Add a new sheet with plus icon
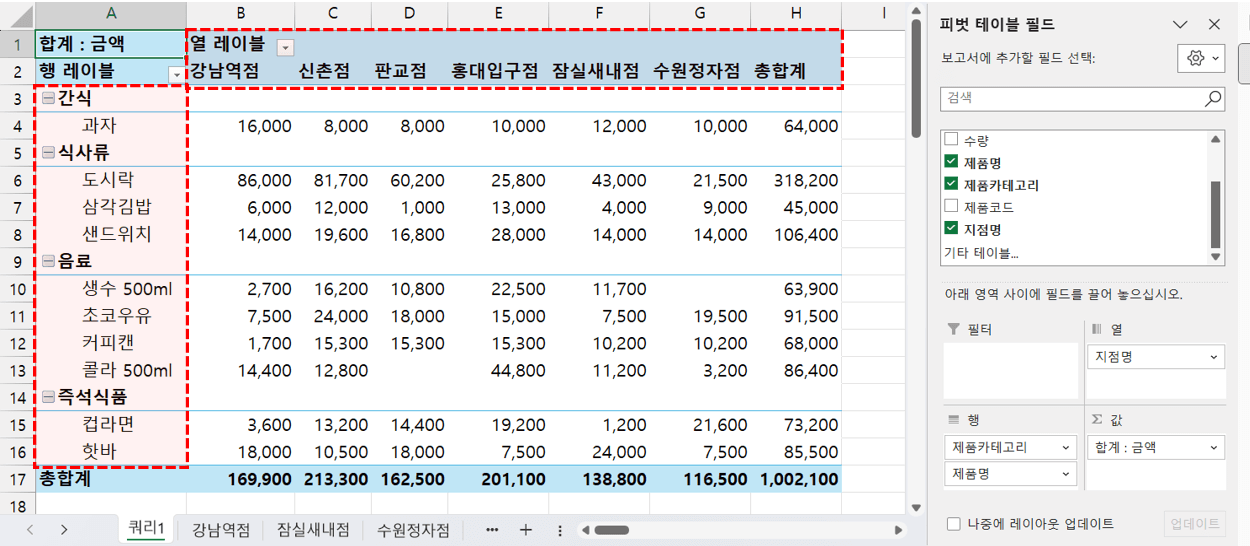 526,530
